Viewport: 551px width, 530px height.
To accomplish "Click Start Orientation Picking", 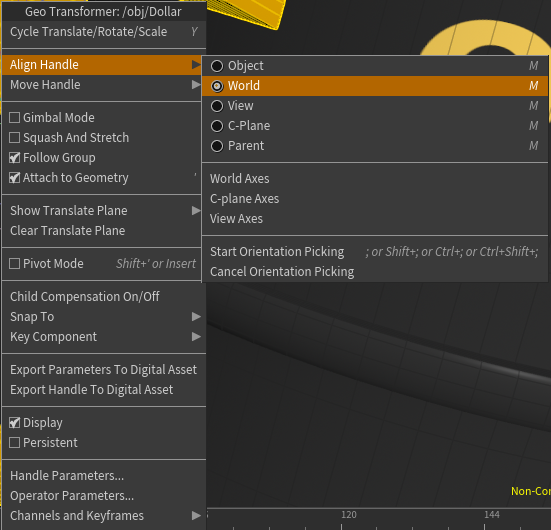I will pos(375,252).
